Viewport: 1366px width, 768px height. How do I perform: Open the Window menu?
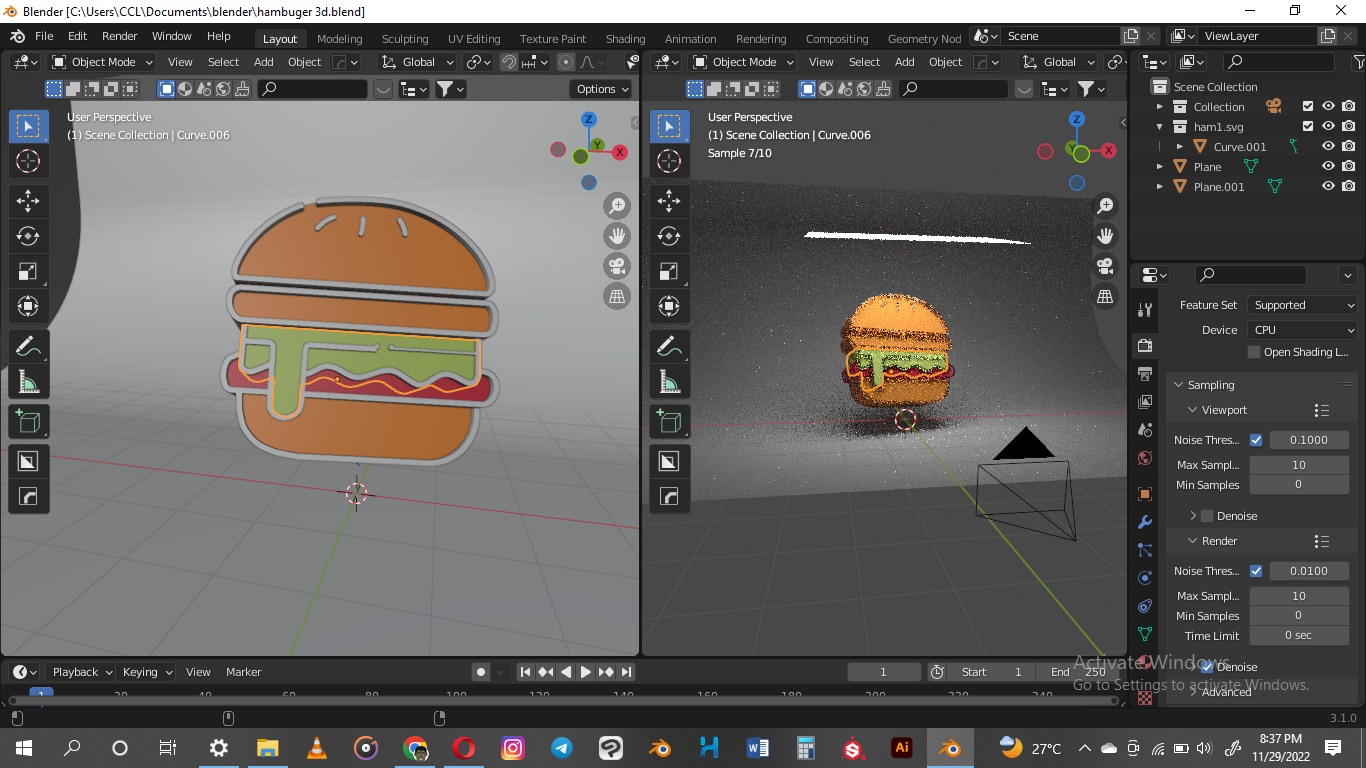tap(172, 36)
